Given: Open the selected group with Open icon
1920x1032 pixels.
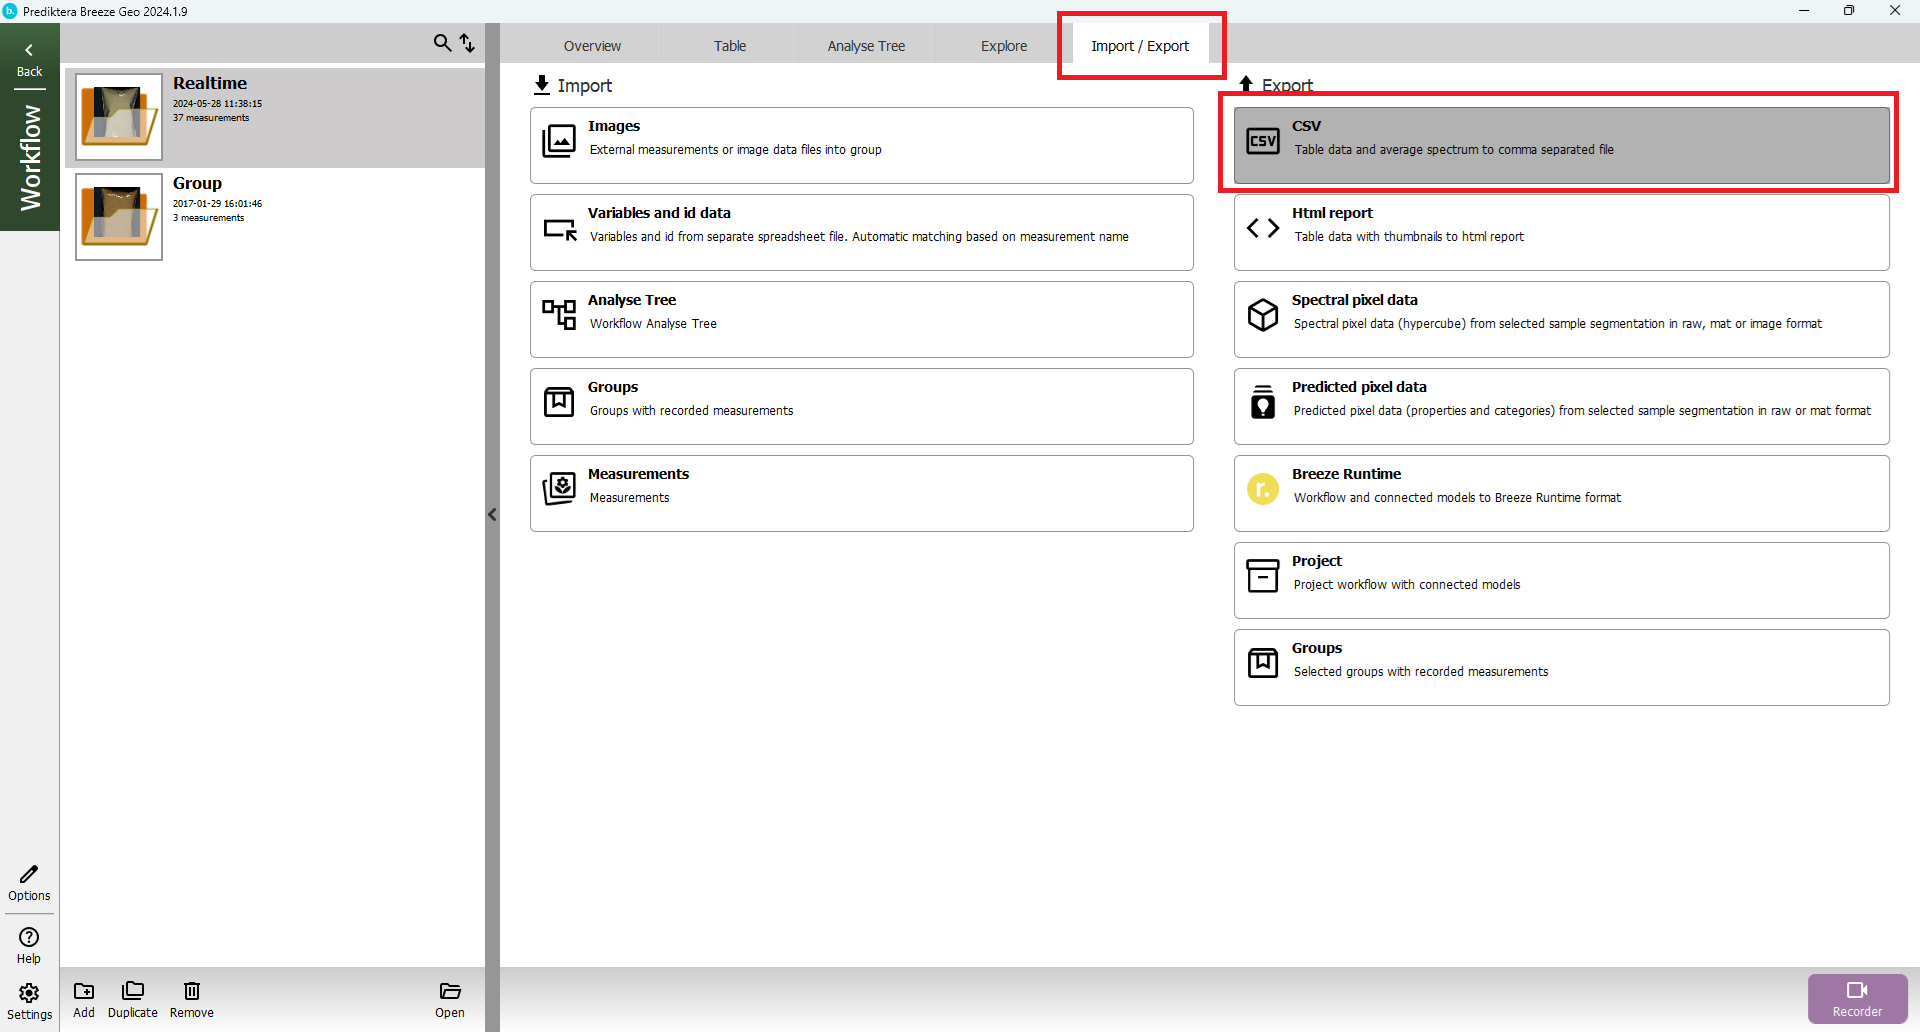Looking at the screenshot, I should (450, 998).
